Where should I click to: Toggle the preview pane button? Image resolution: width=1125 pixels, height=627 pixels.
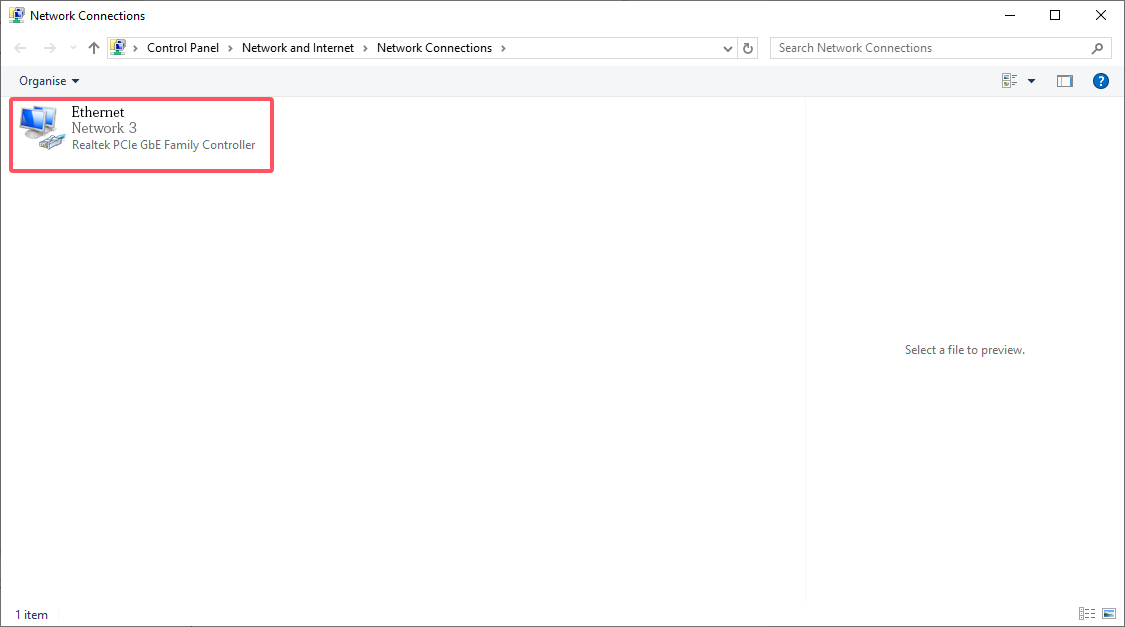click(x=1064, y=81)
